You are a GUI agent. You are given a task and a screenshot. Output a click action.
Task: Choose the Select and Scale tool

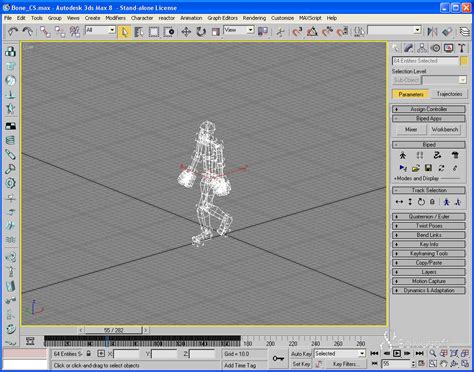[216, 32]
